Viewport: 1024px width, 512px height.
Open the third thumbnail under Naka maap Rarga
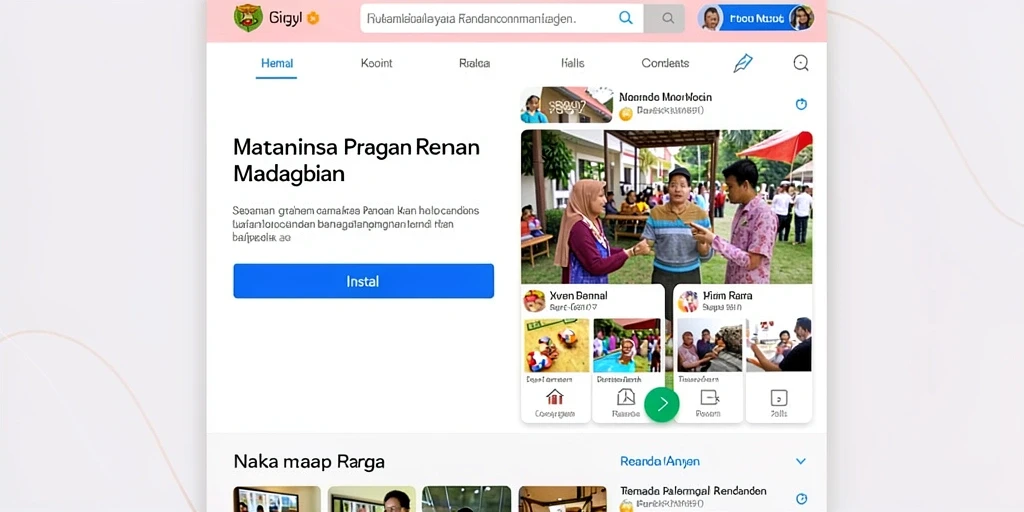tap(466, 499)
